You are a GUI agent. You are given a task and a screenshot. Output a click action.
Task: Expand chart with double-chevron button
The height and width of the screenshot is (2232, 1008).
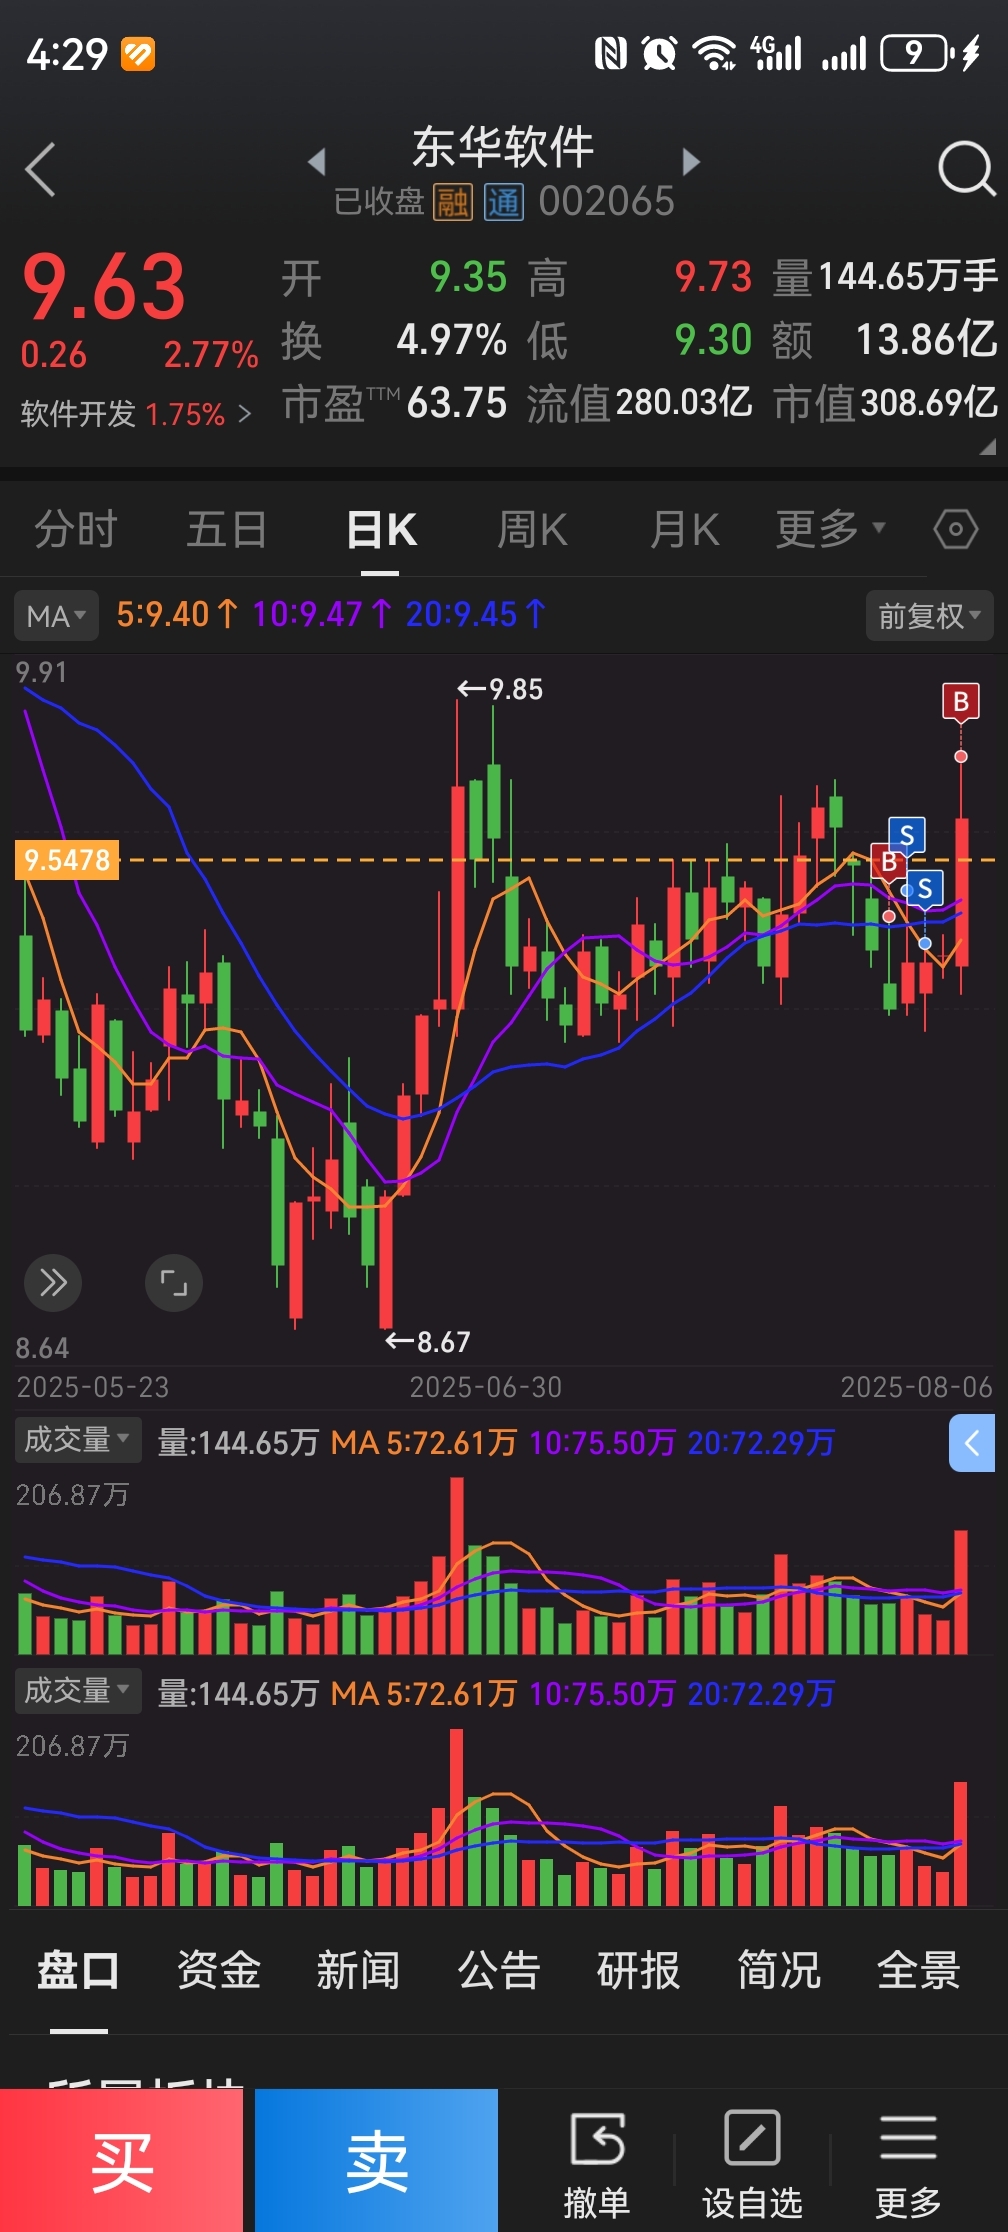[53, 1282]
